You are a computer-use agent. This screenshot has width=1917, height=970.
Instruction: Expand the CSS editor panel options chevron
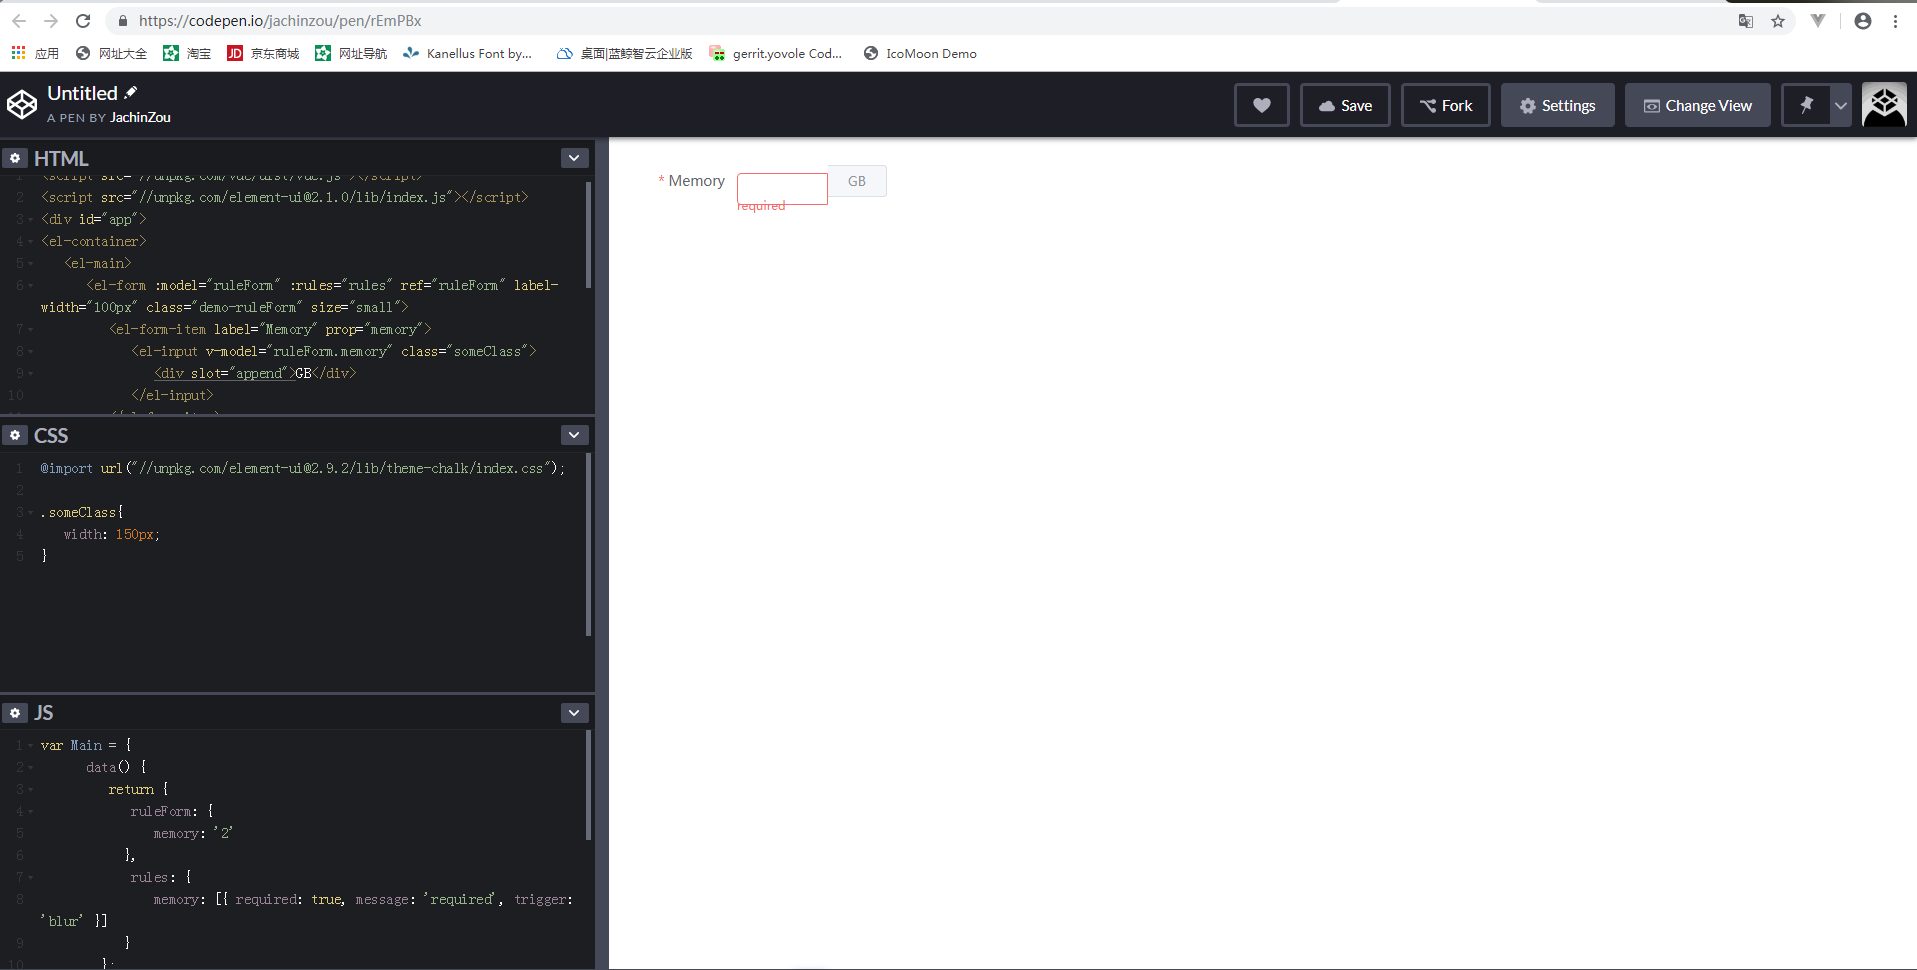point(574,435)
